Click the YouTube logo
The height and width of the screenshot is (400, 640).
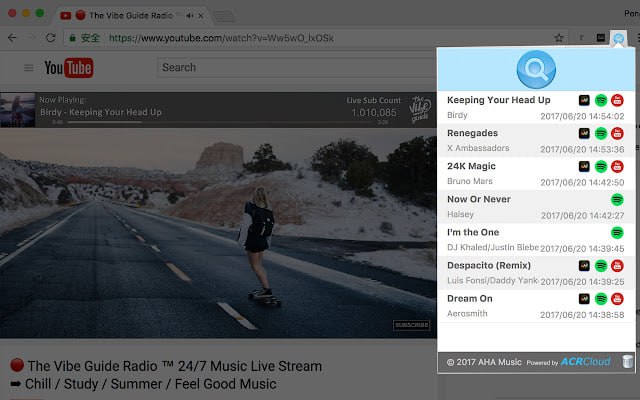69,68
